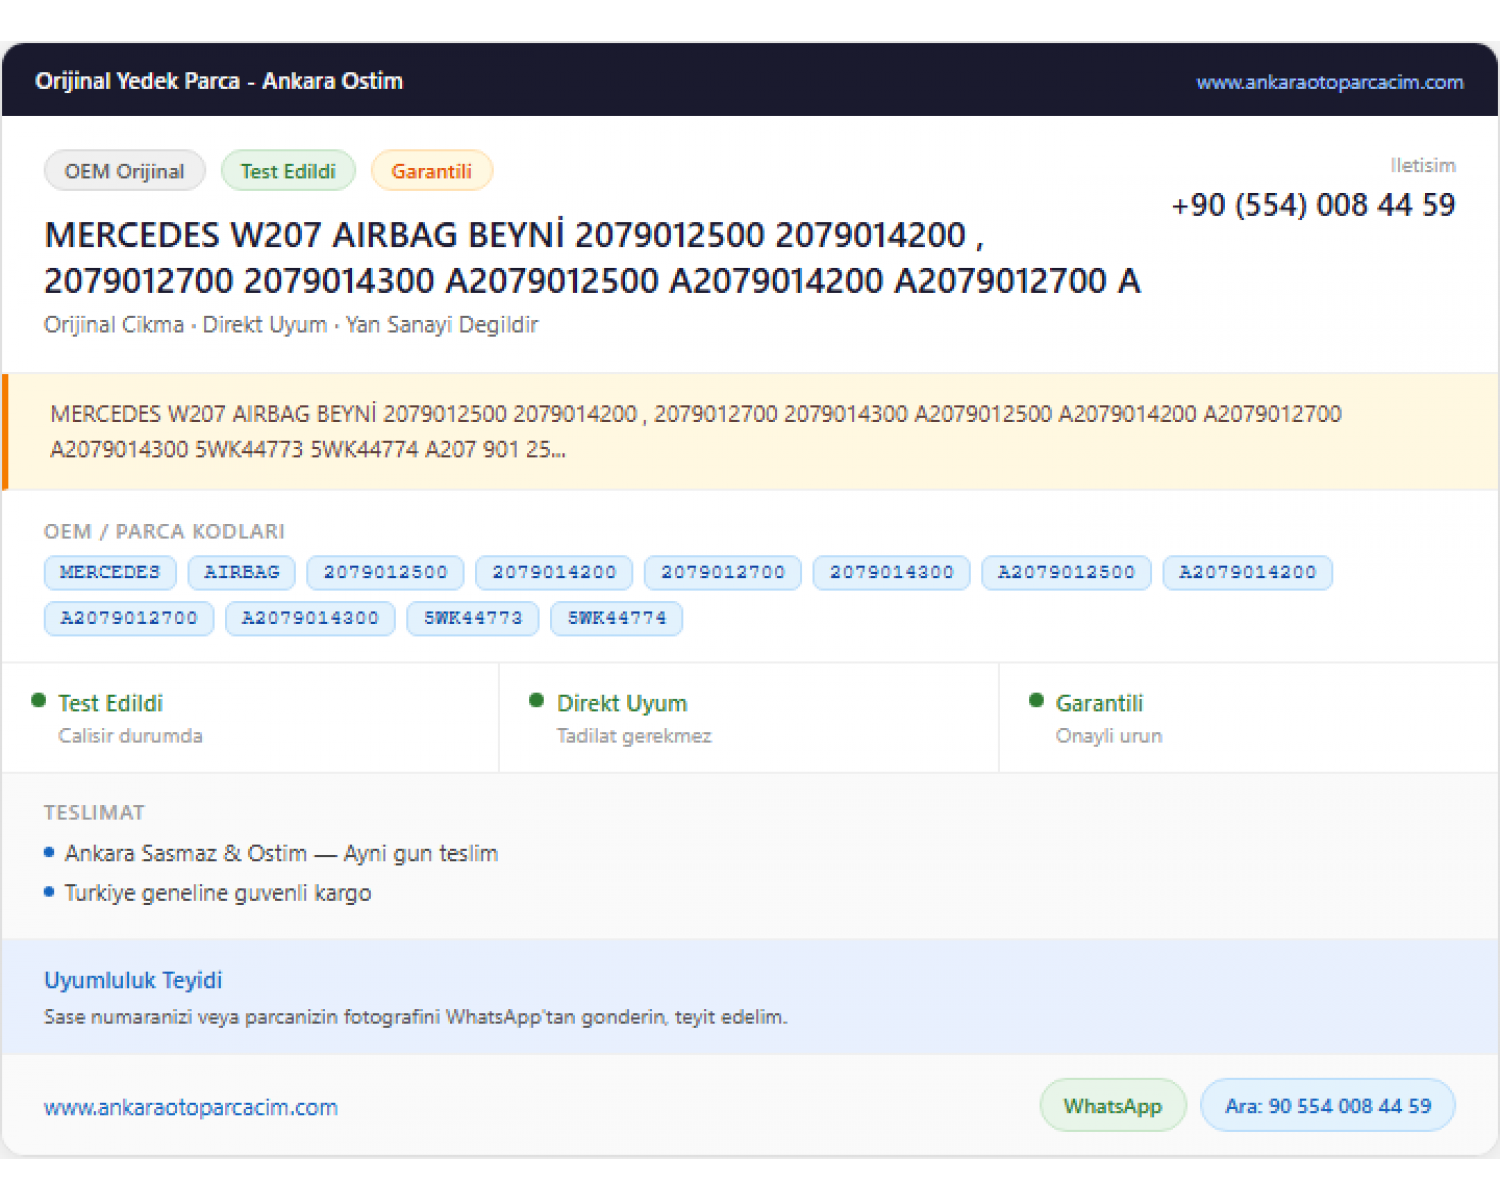Click the yellow description excerpt box
Viewport: 1500px width, 1200px height.
751,432
